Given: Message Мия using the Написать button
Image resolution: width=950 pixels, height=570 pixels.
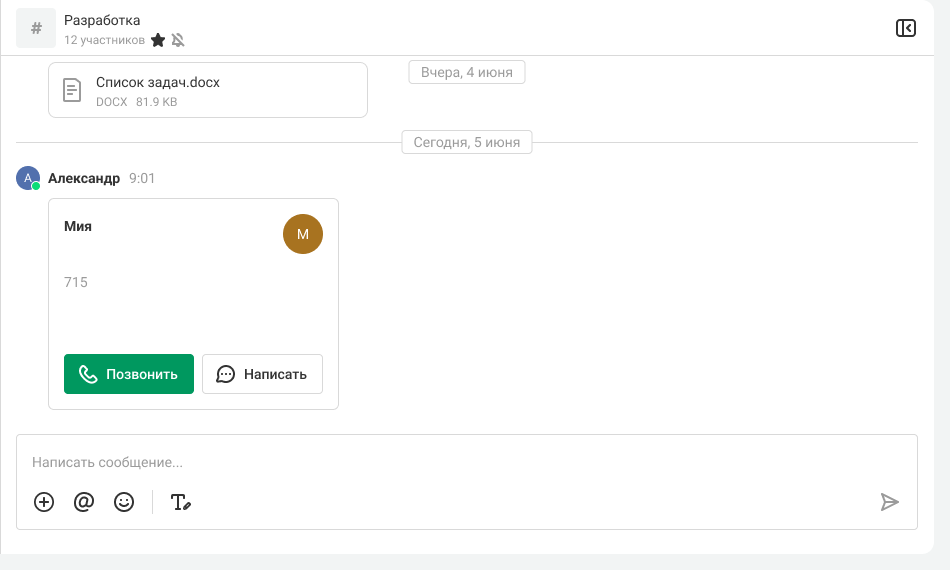Looking at the screenshot, I should point(262,374).
